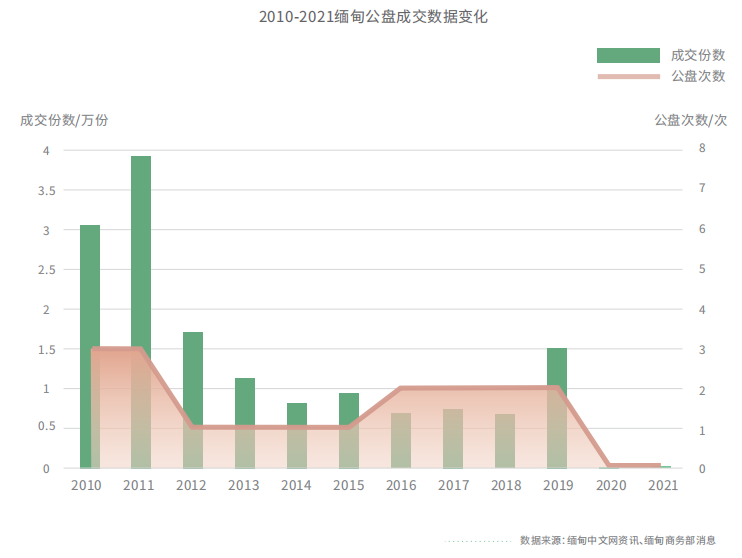Screen dimensions: 742x558
Task: Click right axis value 7
Action: coord(702,188)
